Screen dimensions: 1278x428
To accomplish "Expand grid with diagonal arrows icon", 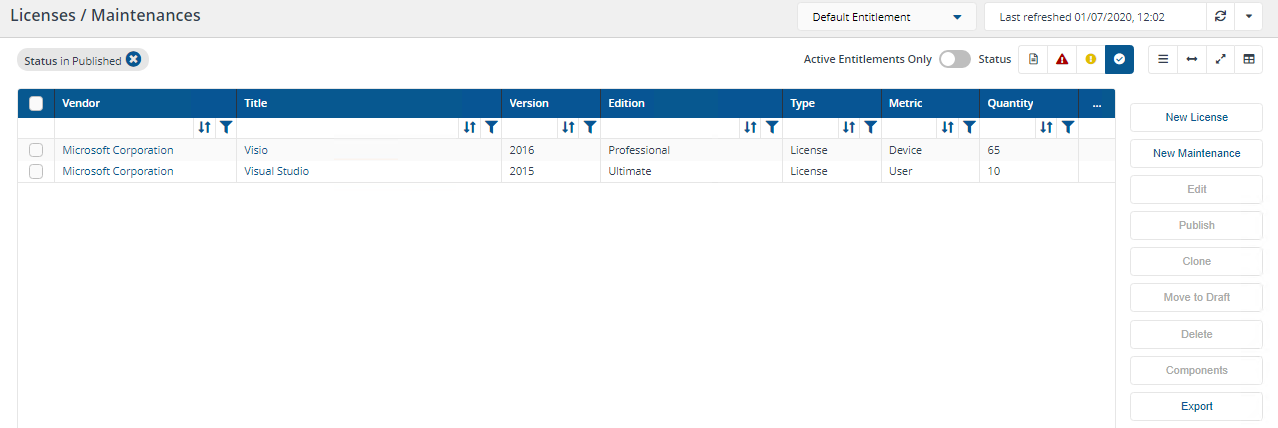I will (1220, 59).
